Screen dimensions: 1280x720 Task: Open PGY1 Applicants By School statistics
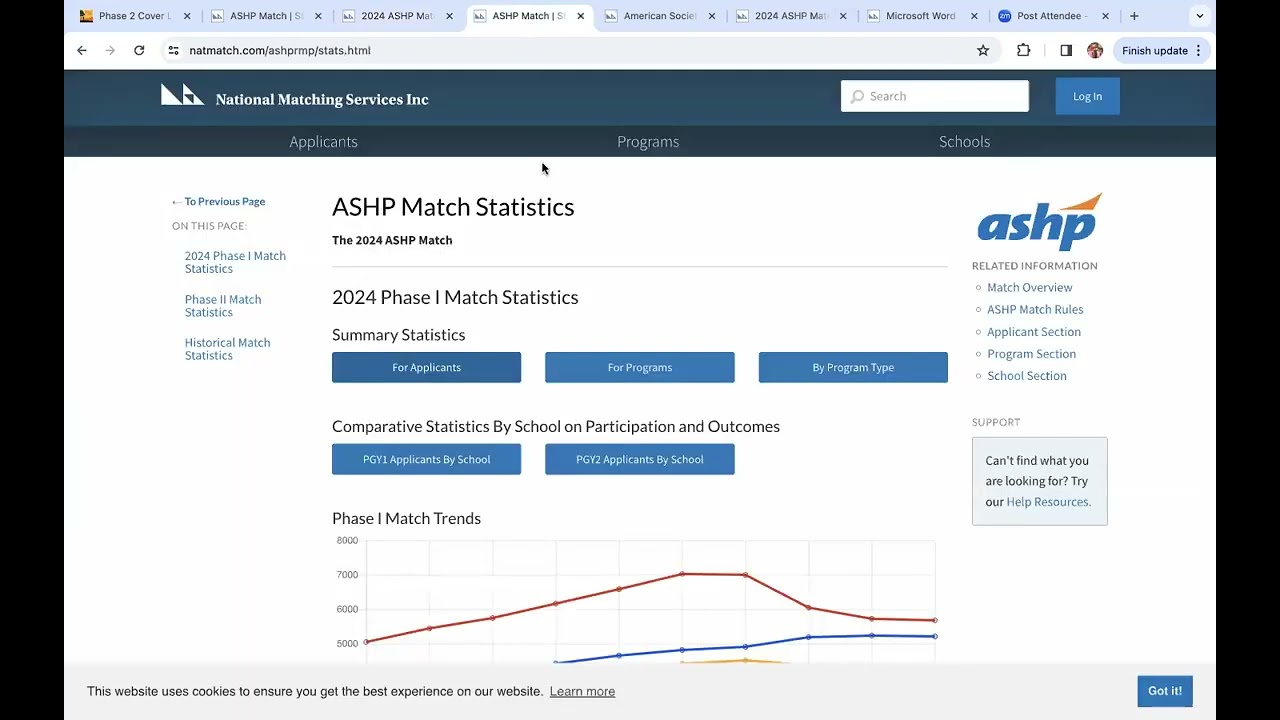tap(426, 459)
